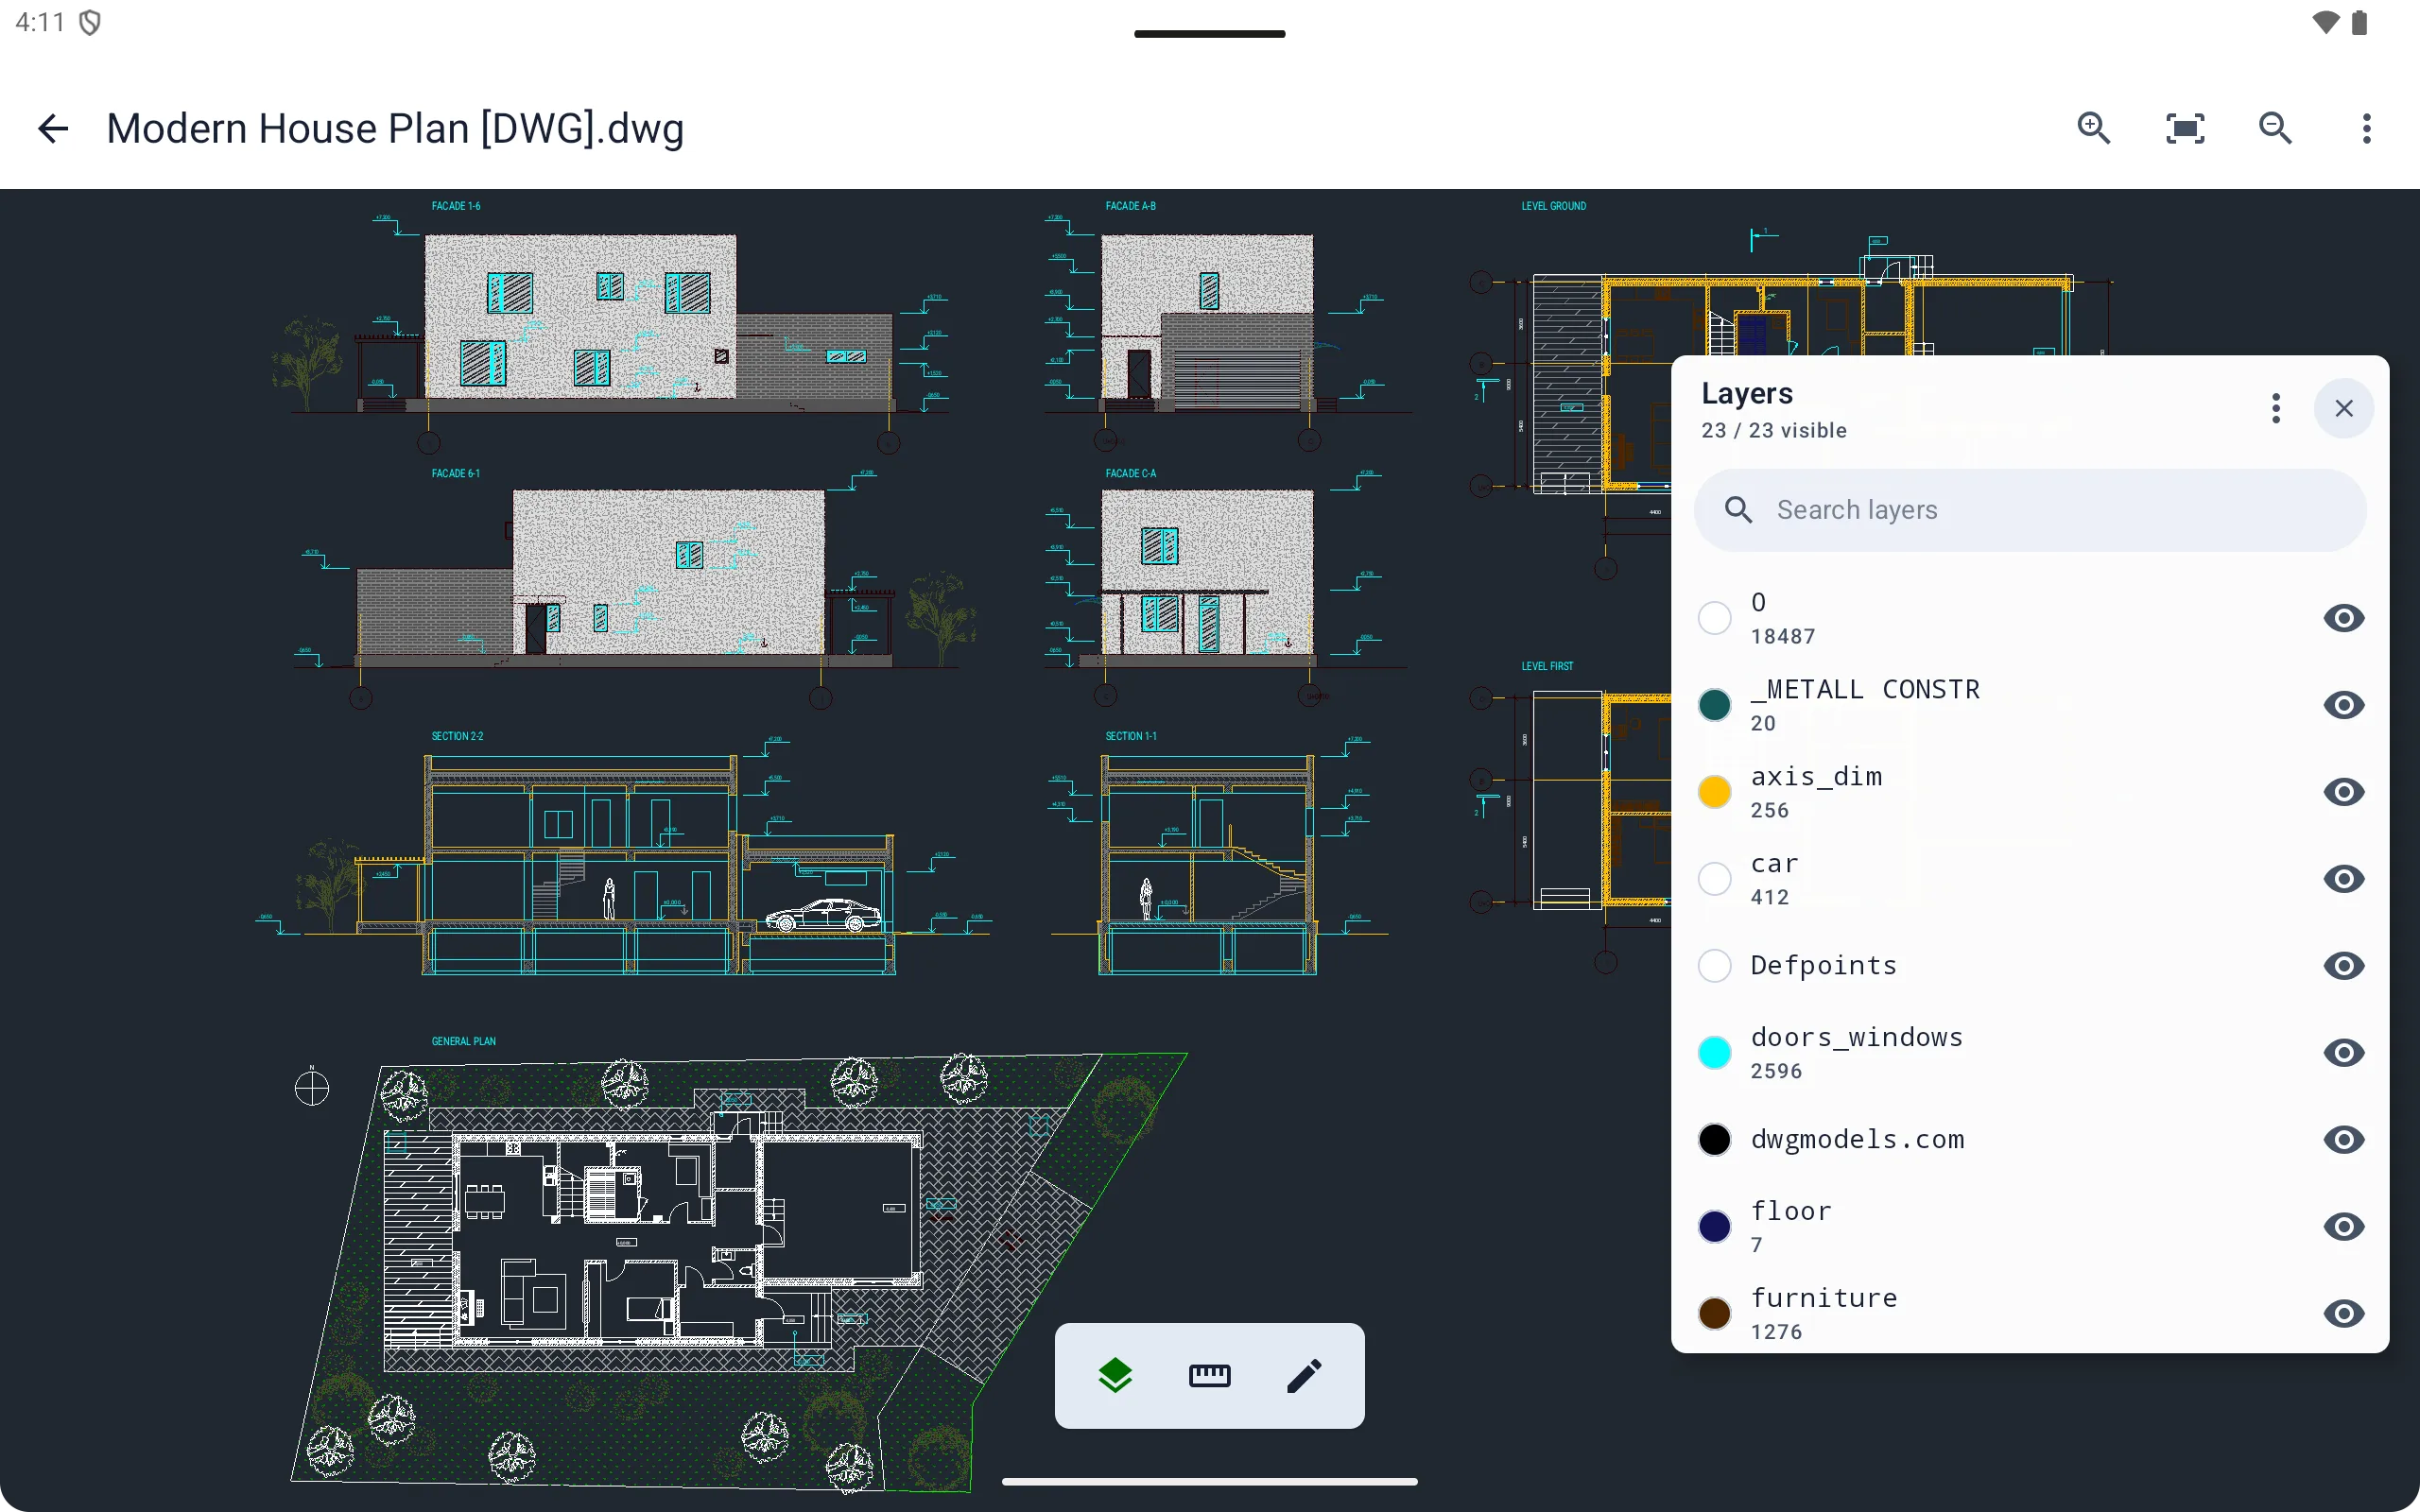Select the _METALL CONSTR layer name
Image resolution: width=2420 pixels, height=1512 pixels.
pos(1865,690)
